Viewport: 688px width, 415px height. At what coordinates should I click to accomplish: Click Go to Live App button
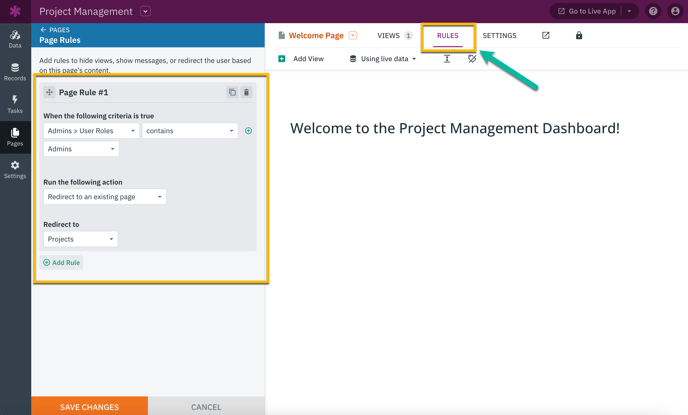[x=587, y=11]
